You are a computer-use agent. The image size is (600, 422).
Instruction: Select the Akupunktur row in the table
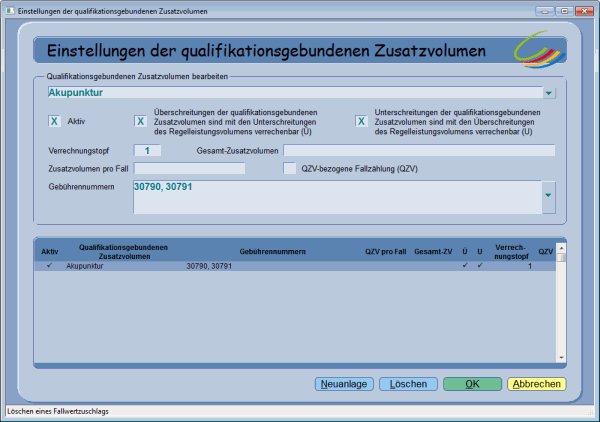click(295, 266)
